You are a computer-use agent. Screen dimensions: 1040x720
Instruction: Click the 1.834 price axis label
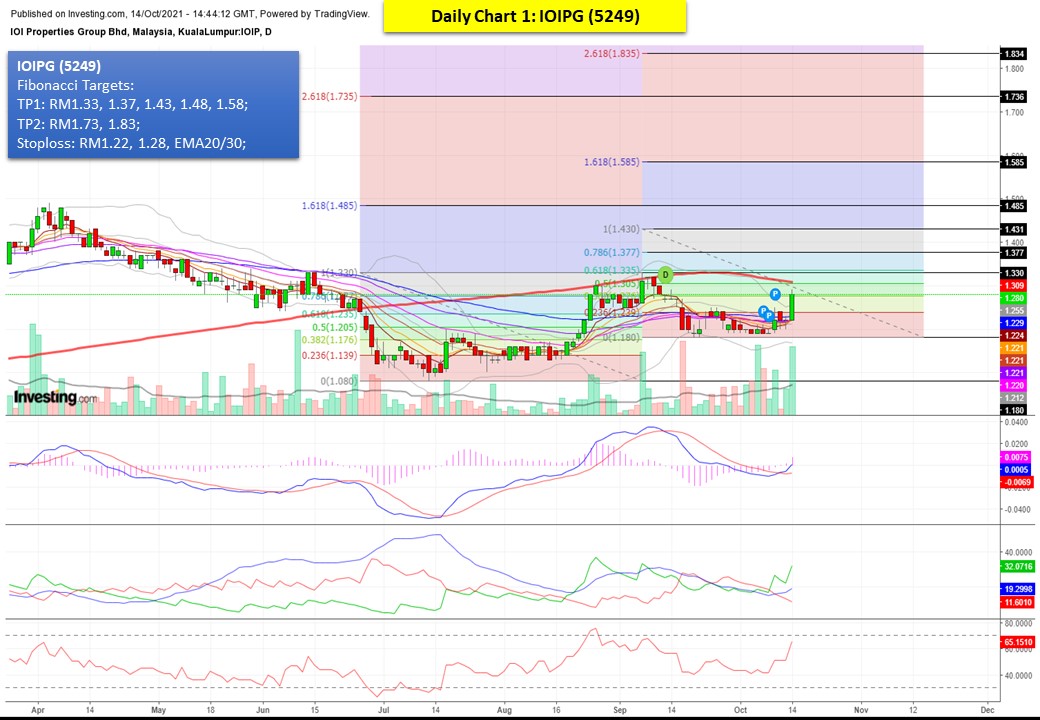point(1014,53)
